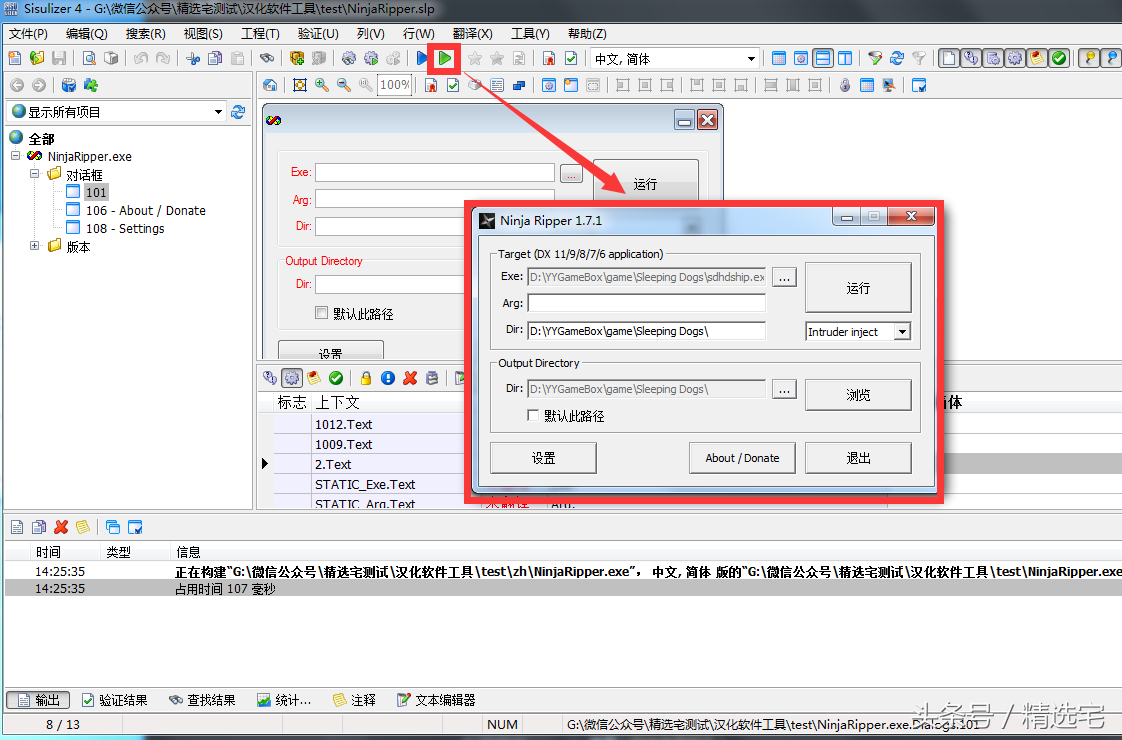Click the magnifier document preview icon

89,59
